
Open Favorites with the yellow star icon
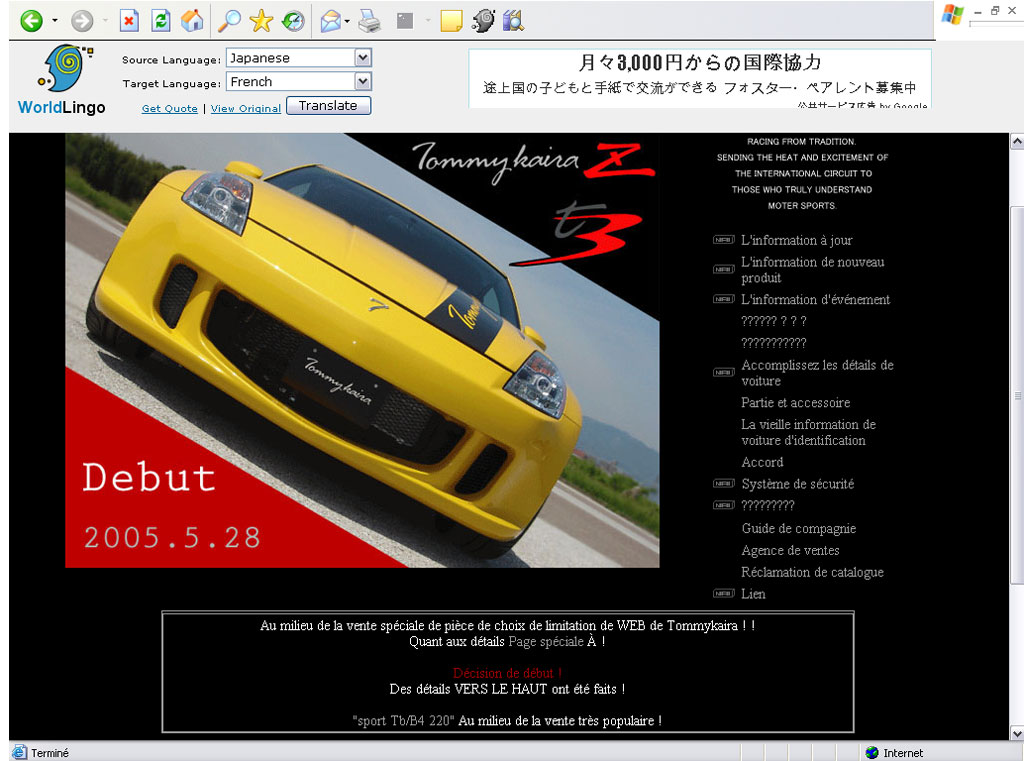[261, 21]
